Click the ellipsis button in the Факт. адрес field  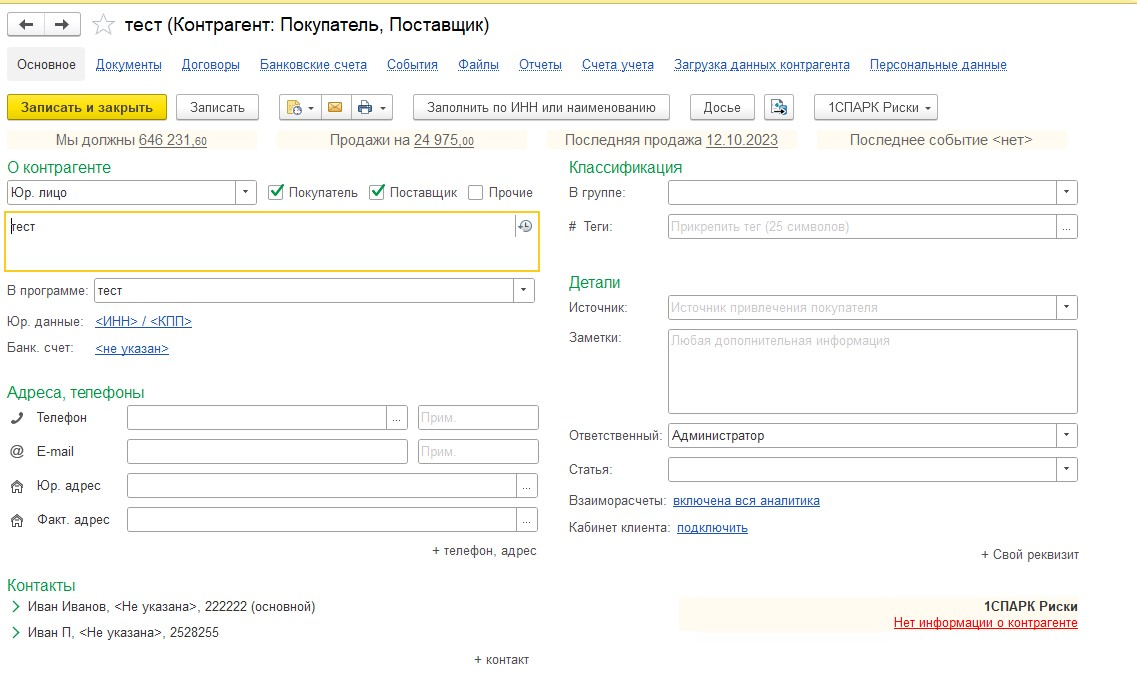pyautogui.click(x=527, y=519)
